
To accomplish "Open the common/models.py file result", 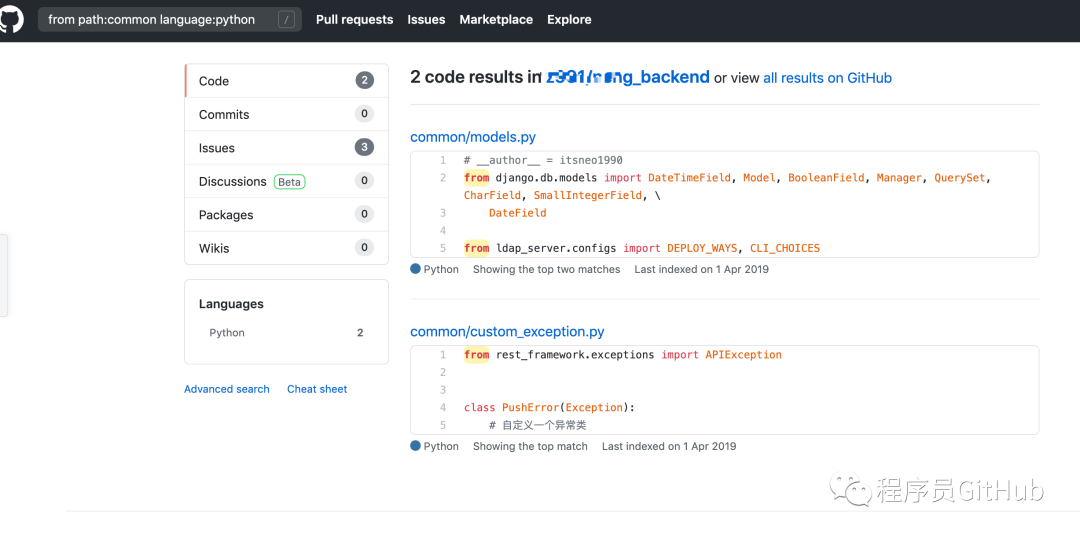I will (473, 137).
